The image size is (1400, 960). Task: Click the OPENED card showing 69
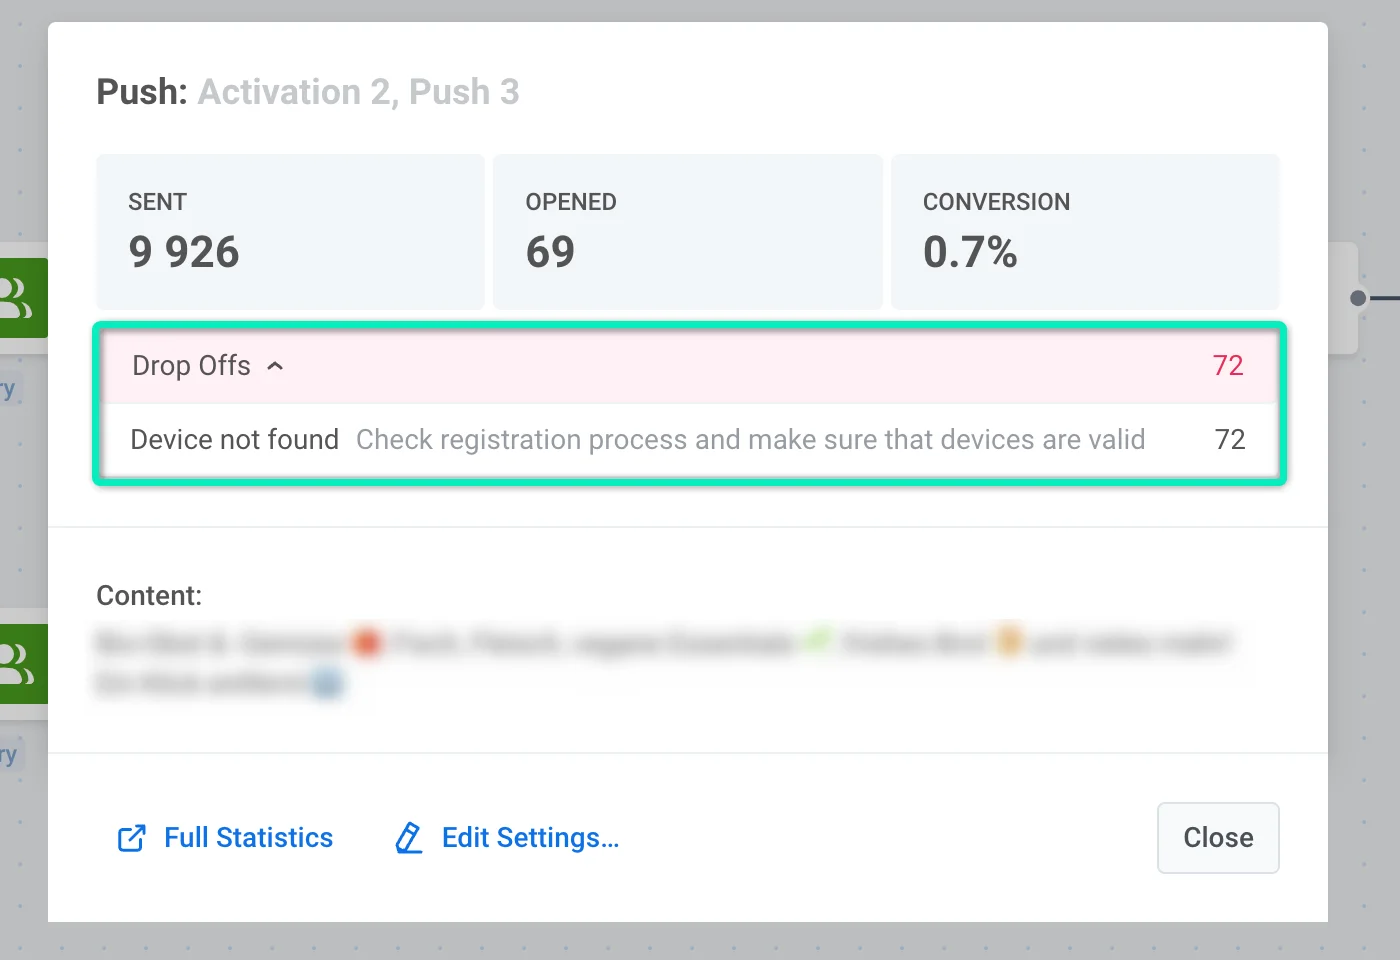(687, 231)
